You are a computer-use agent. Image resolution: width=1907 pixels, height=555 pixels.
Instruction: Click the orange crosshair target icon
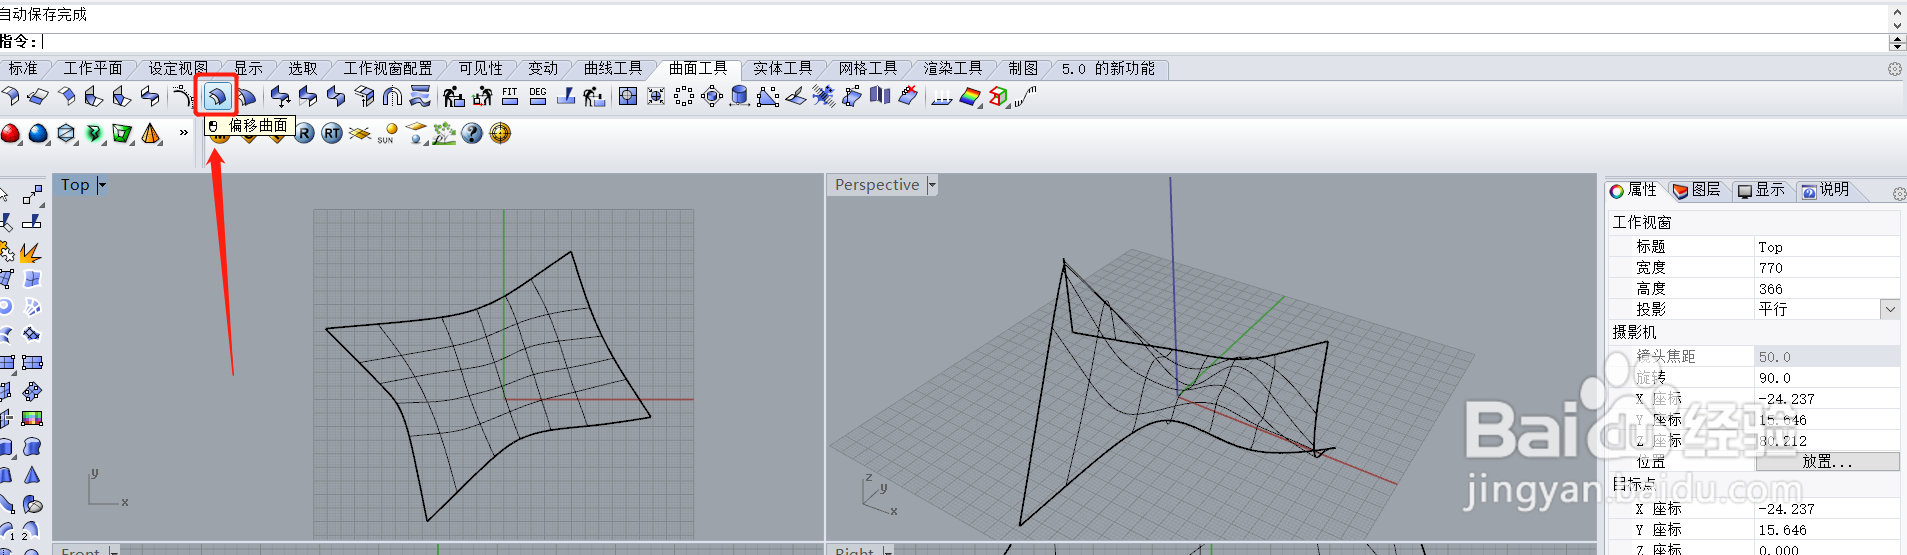click(500, 133)
